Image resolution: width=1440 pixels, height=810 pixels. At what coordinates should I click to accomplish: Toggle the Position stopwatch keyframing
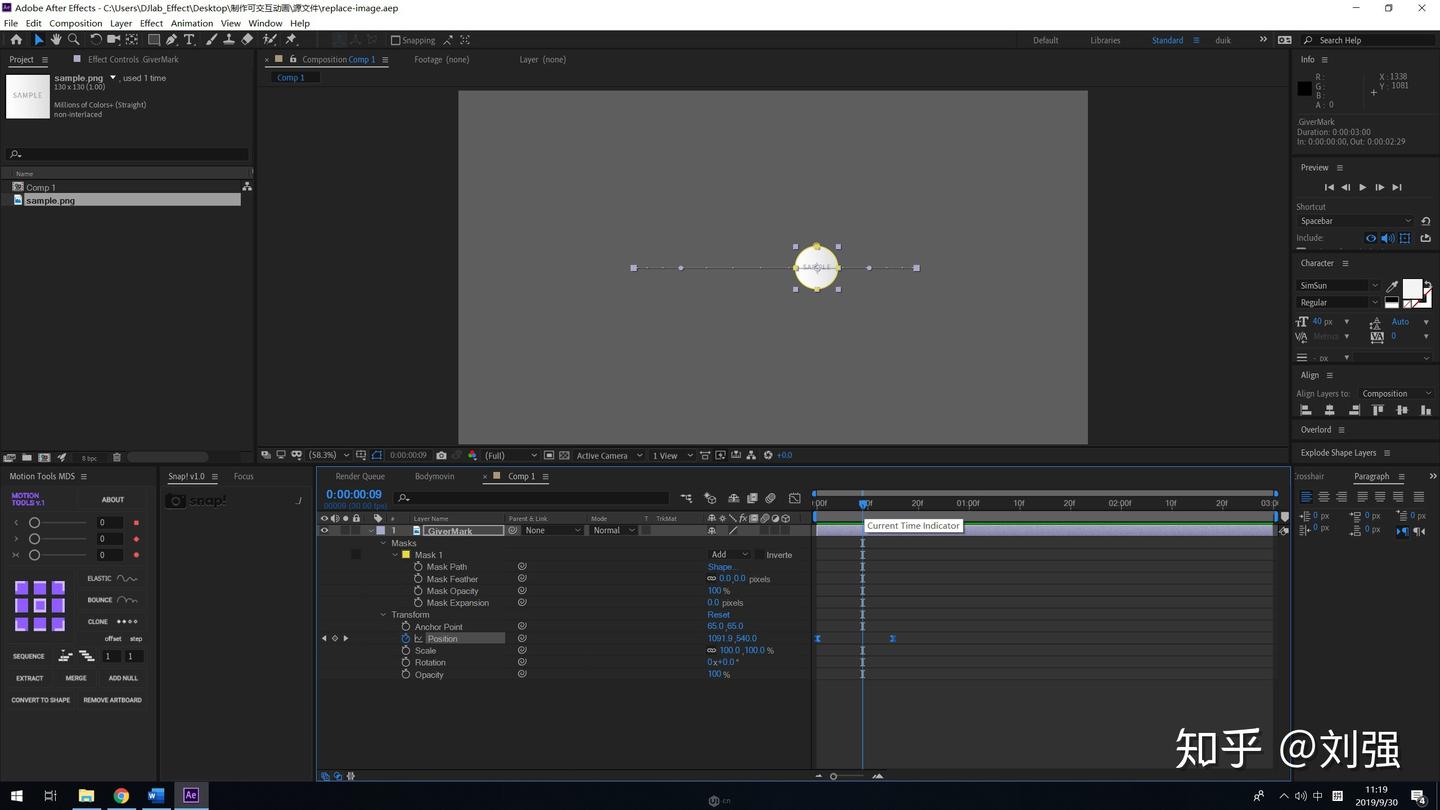coord(406,639)
